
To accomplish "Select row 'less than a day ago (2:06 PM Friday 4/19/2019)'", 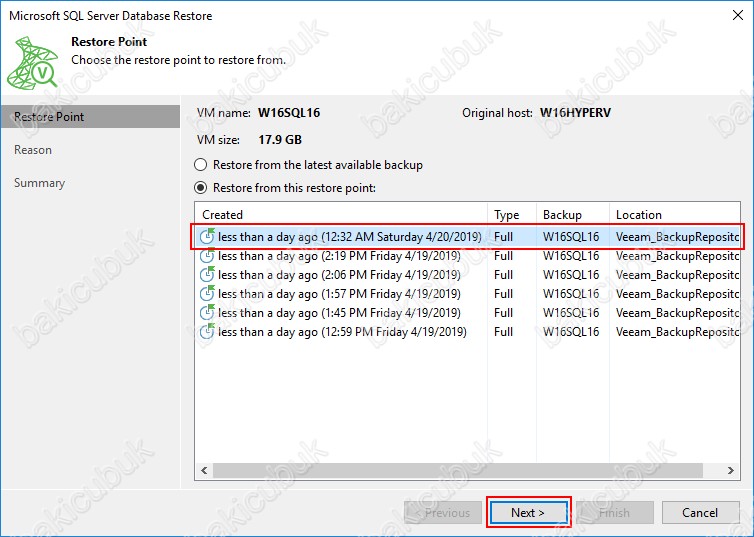I will click(467, 275).
